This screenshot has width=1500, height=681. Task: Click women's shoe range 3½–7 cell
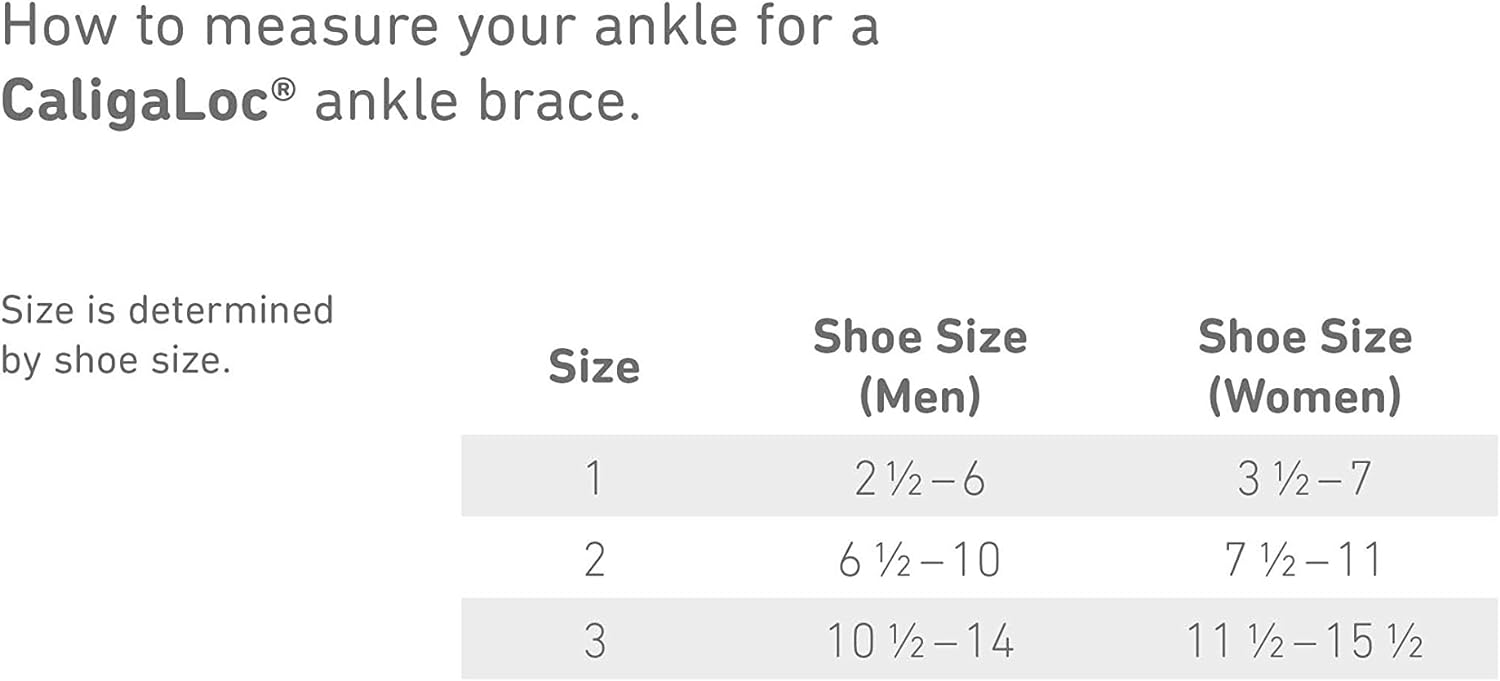tap(1304, 479)
